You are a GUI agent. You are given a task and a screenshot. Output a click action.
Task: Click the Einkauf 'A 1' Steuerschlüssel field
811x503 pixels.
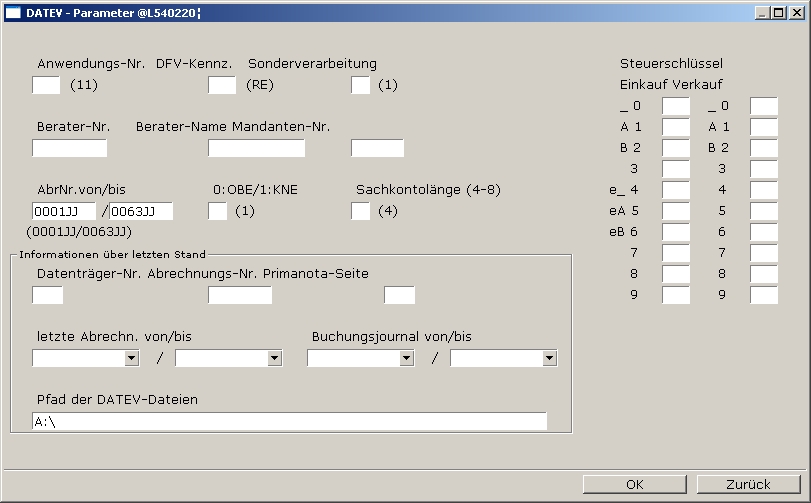pyautogui.click(x=676, y=127)
